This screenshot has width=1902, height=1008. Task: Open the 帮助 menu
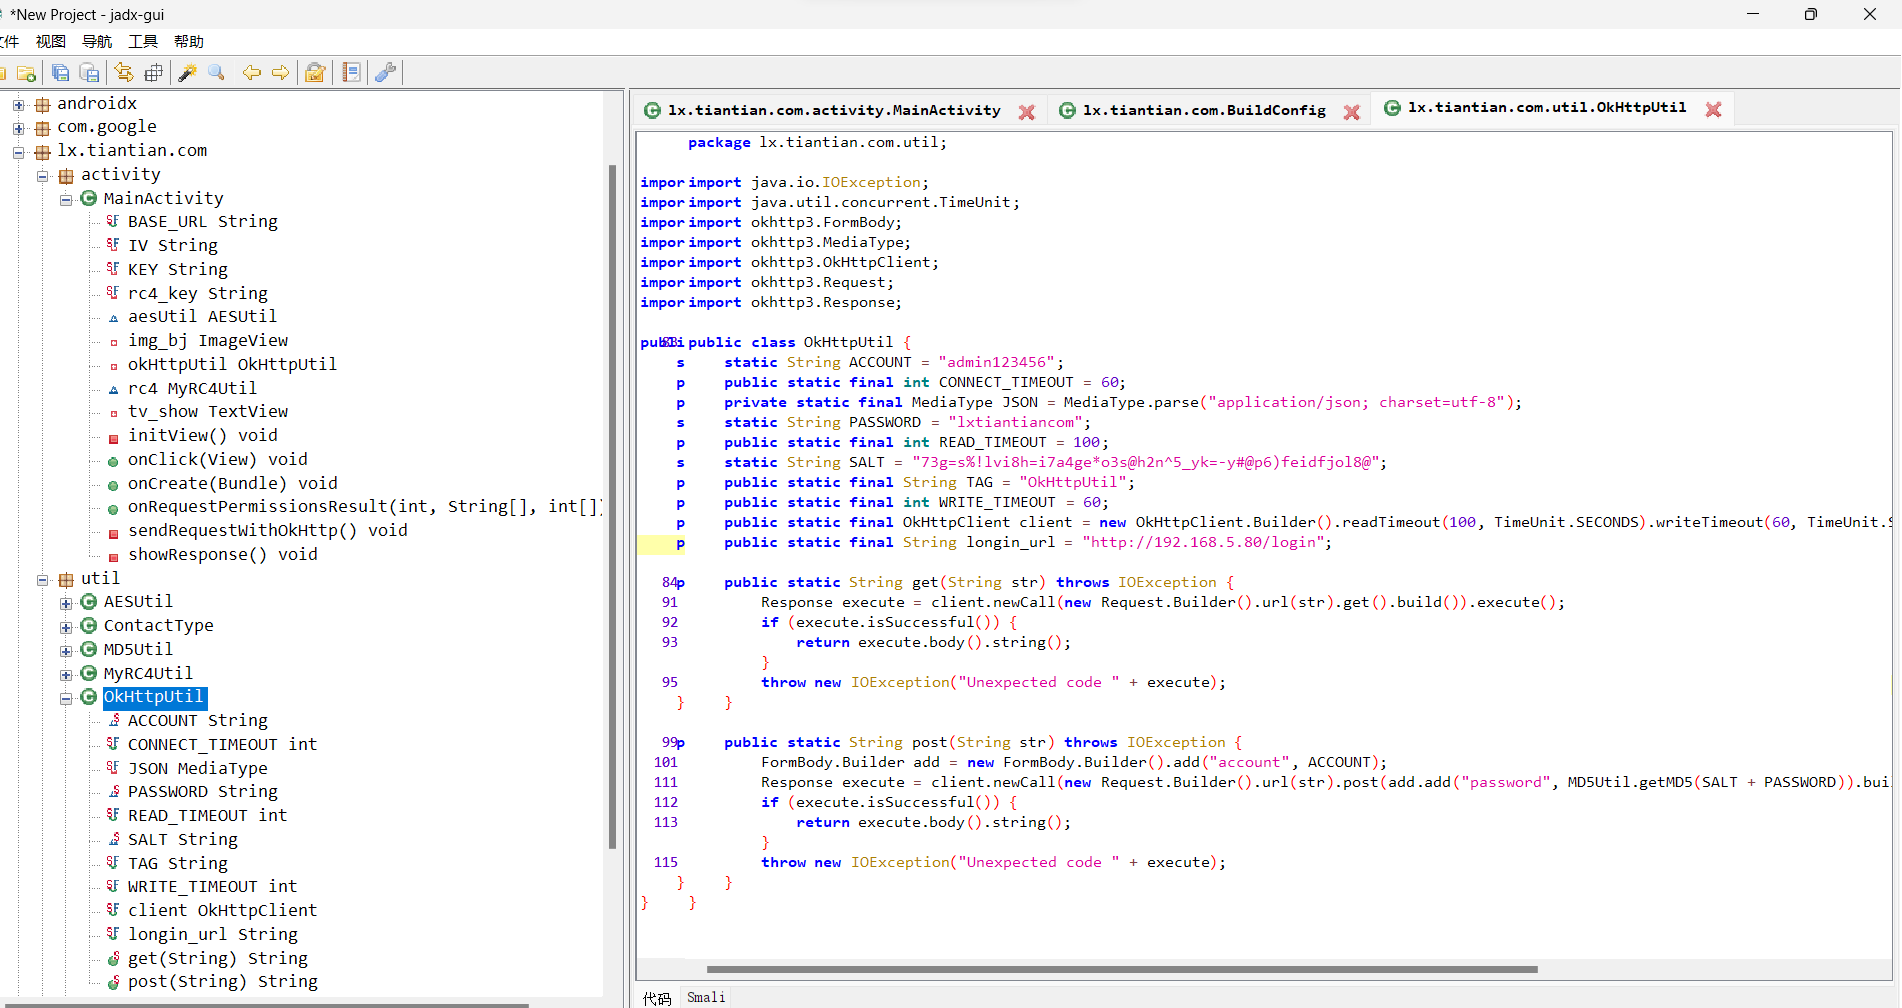tap(189, 41)
